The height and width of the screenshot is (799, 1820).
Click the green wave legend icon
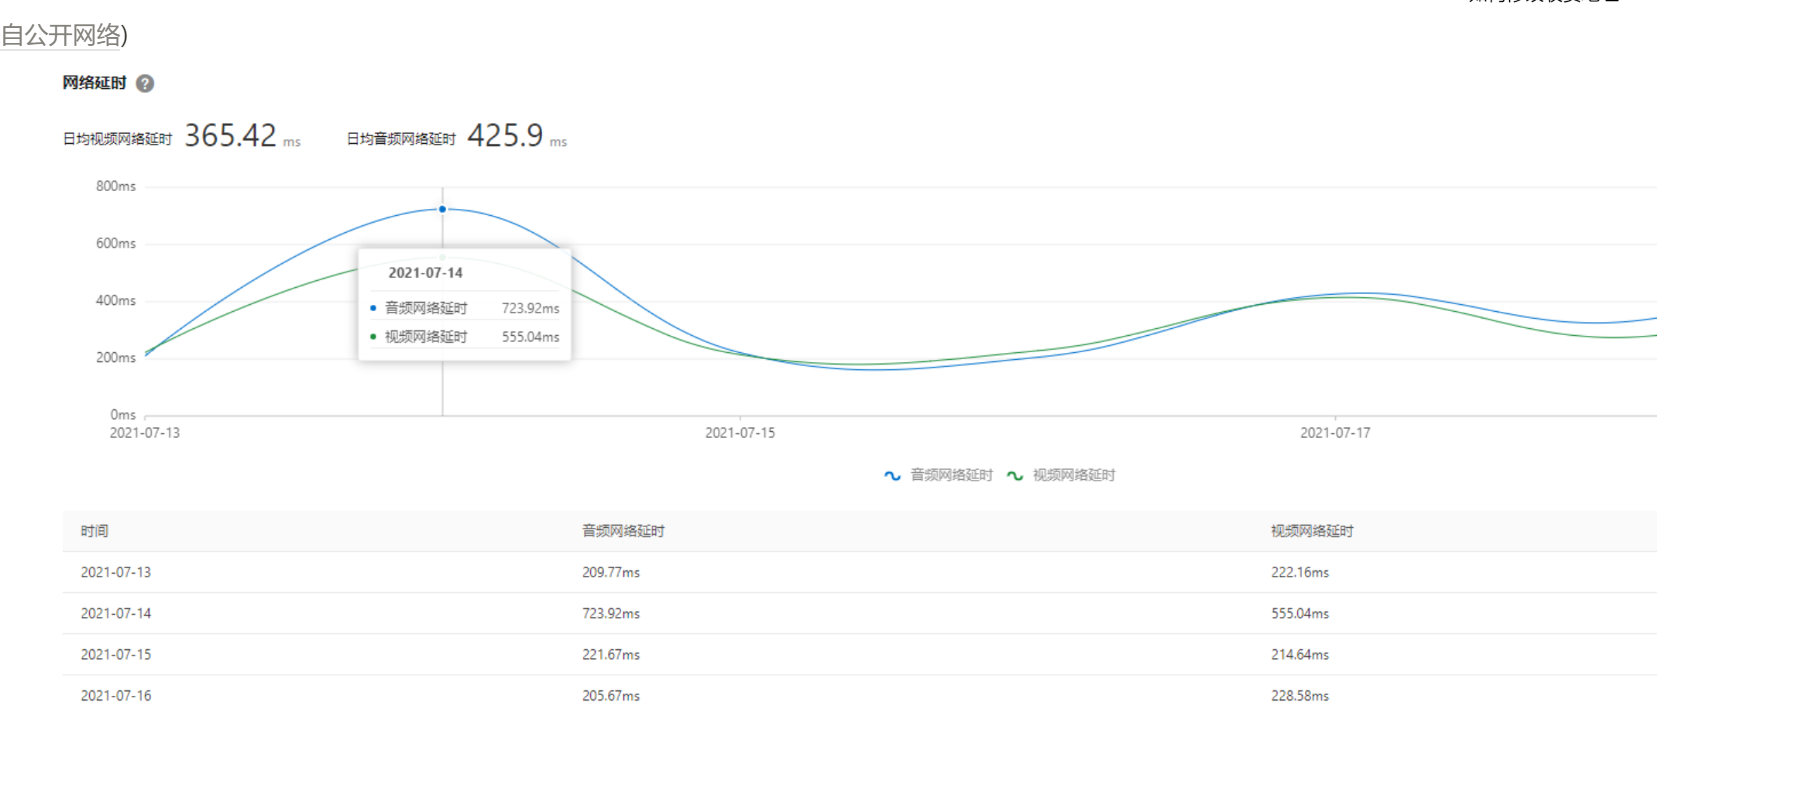click(x=1014, y=476)
